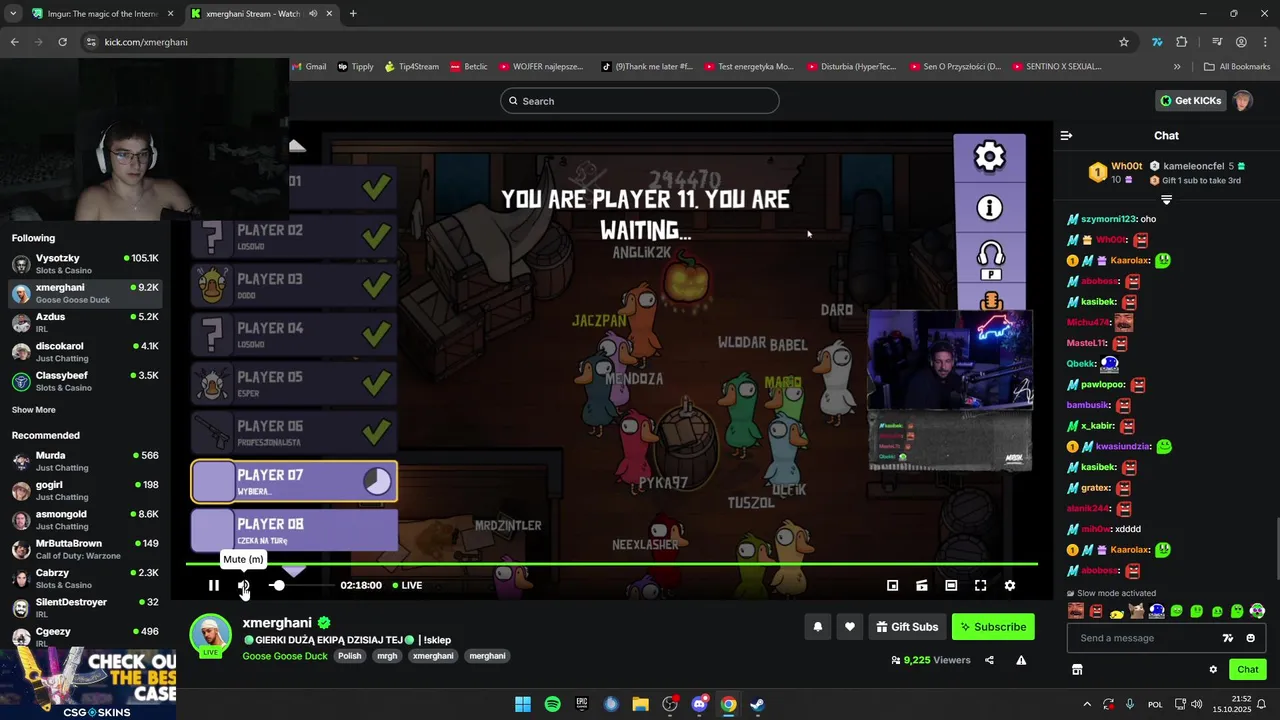
Task: Select the Polish language tag
Action: pyautogui.click(x=349, y=656)
